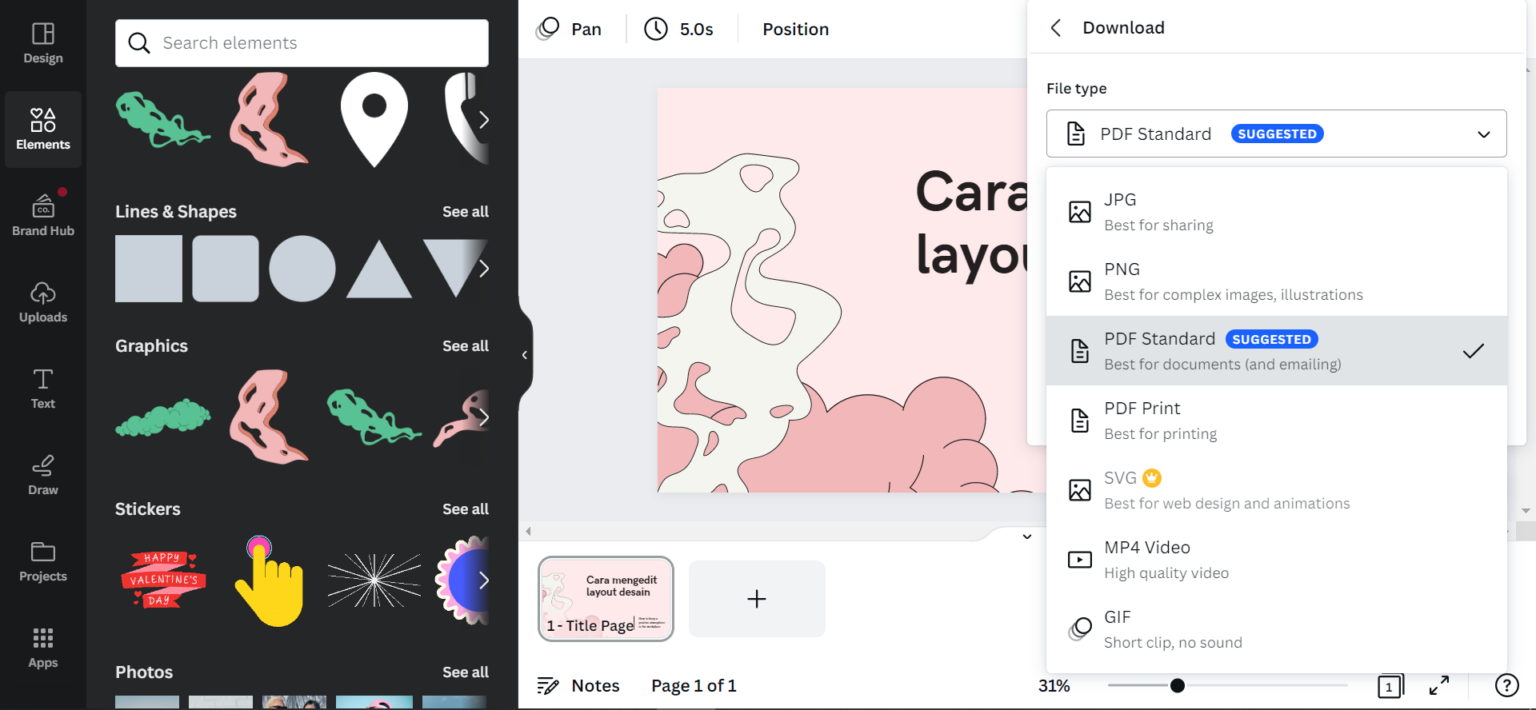Enter fullscreen with the expand arrows icon
The image size is (1536, 710).
1439,685
